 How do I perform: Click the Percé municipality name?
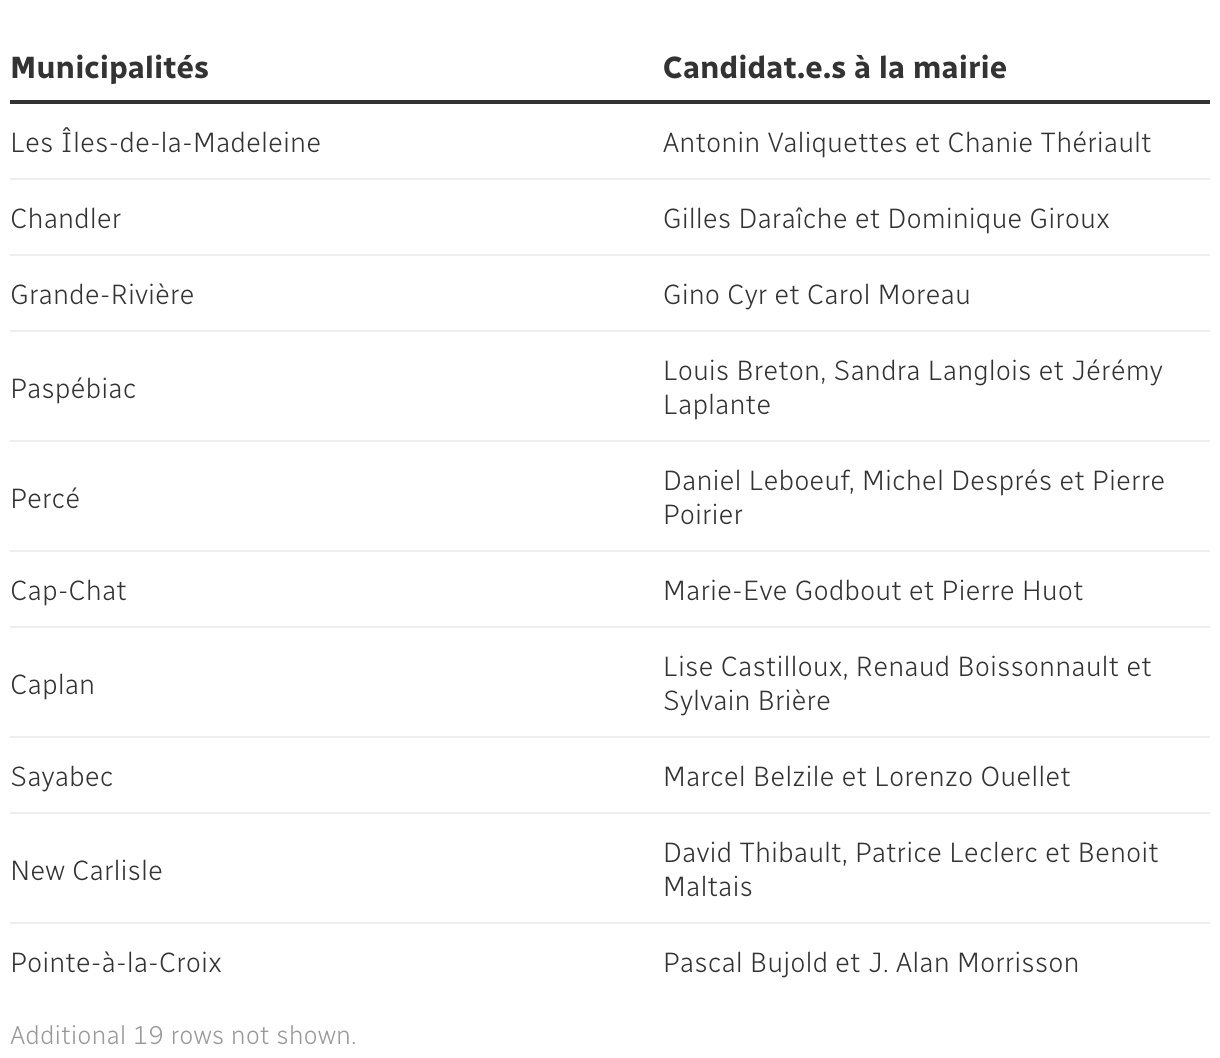point(45,499)
